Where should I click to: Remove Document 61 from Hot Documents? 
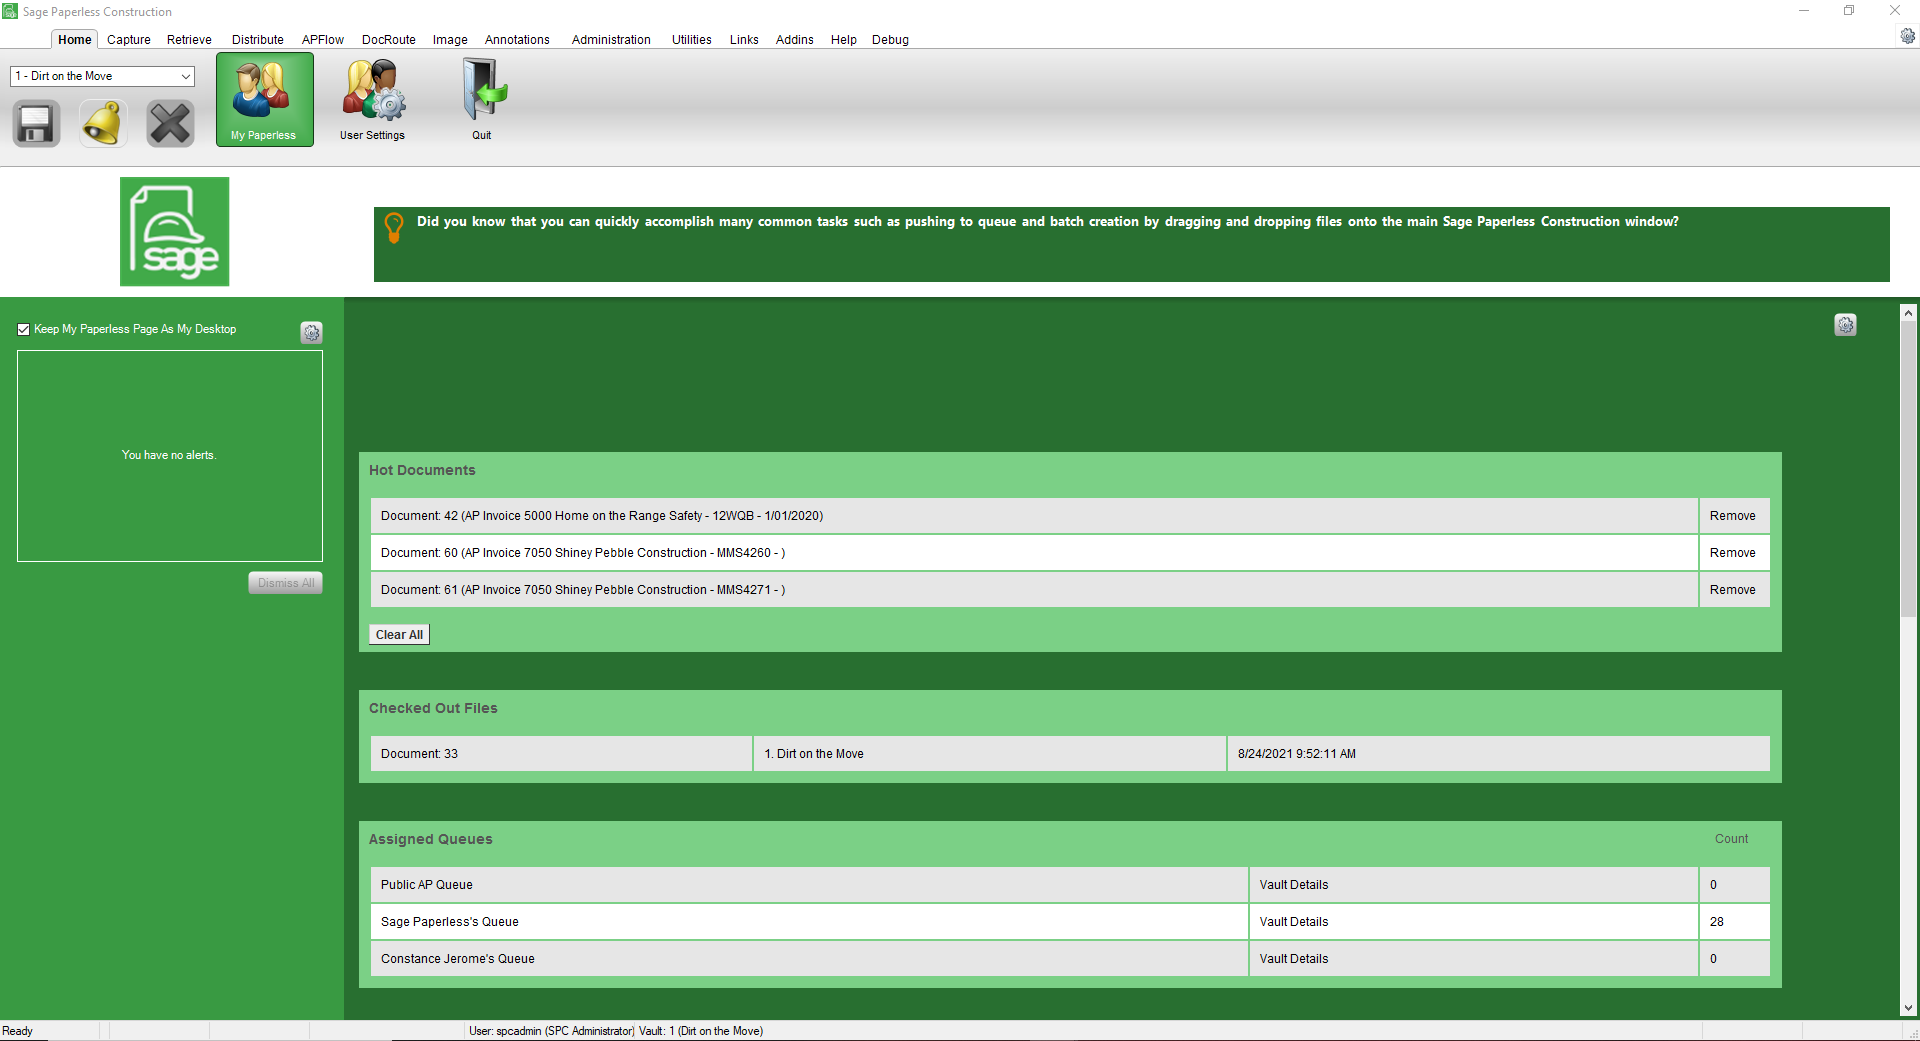pos(1733,590)
